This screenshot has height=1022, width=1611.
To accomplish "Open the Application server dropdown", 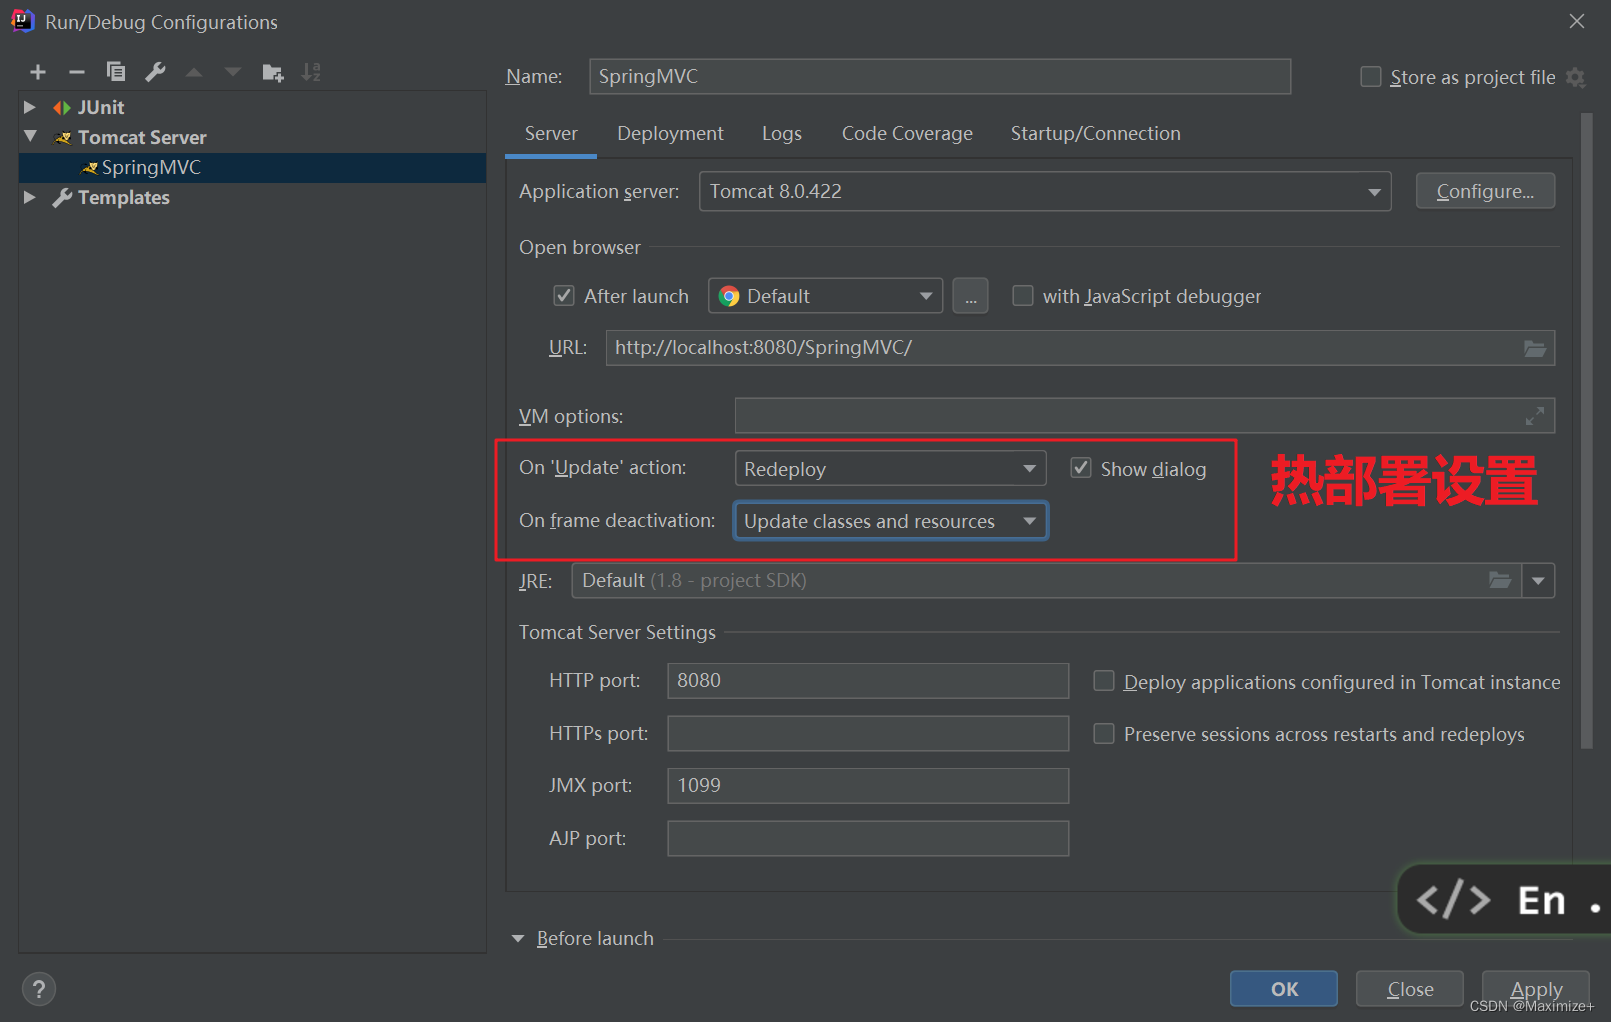I will (x=1044, y=192).
